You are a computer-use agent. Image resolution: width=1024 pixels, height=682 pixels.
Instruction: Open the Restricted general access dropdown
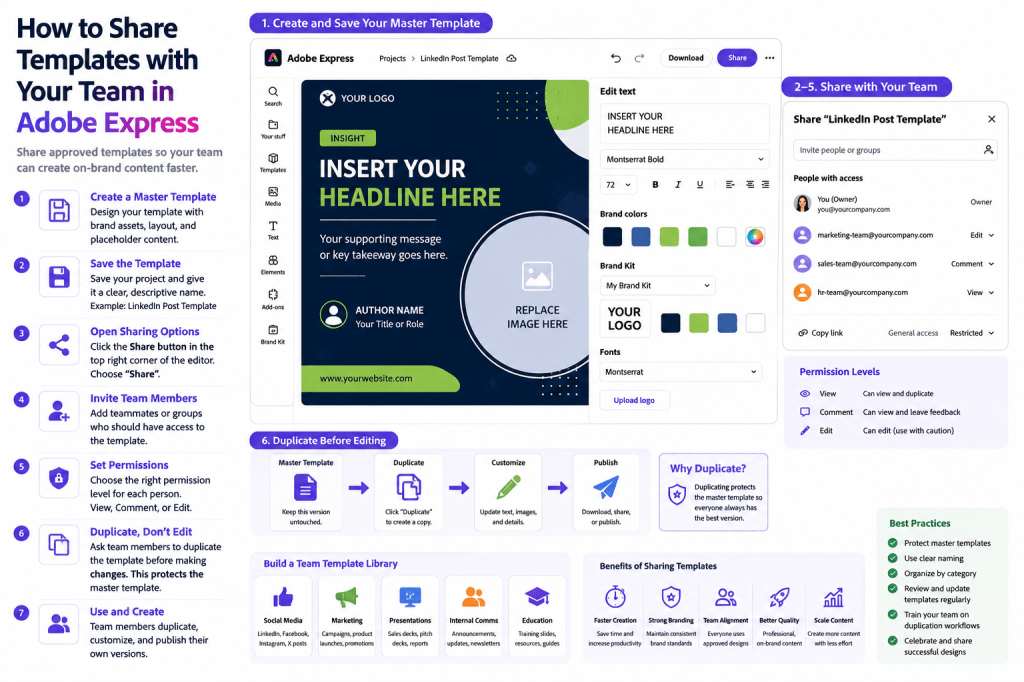point(972,333)
